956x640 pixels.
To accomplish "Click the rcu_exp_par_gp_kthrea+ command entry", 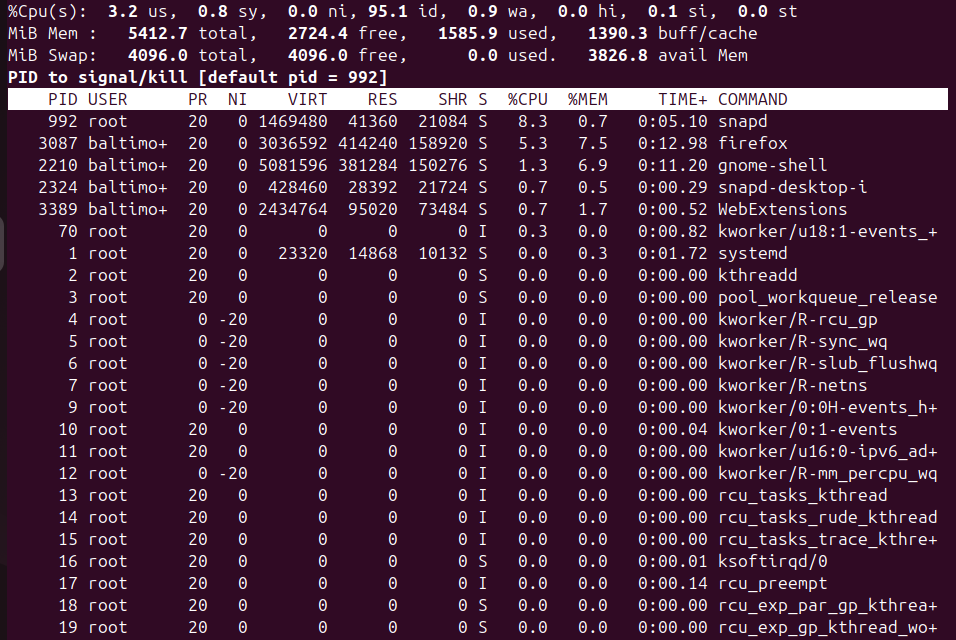I will [827, 604].
